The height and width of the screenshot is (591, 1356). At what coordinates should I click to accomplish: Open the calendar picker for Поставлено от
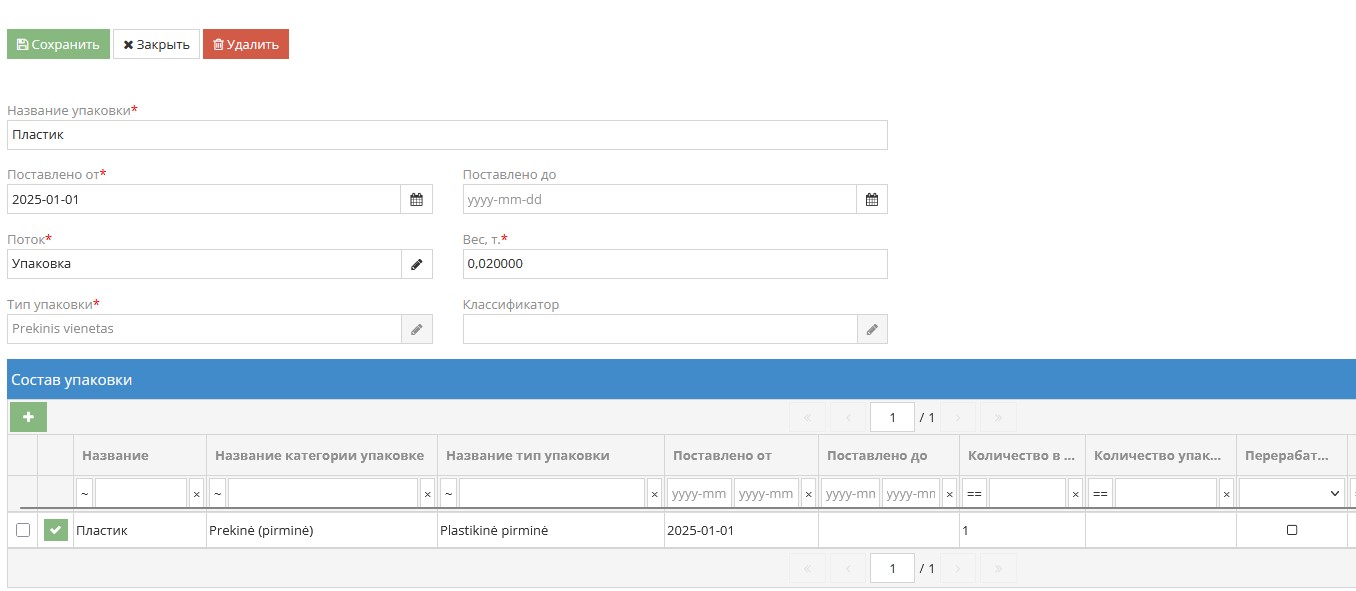(418, 198)
